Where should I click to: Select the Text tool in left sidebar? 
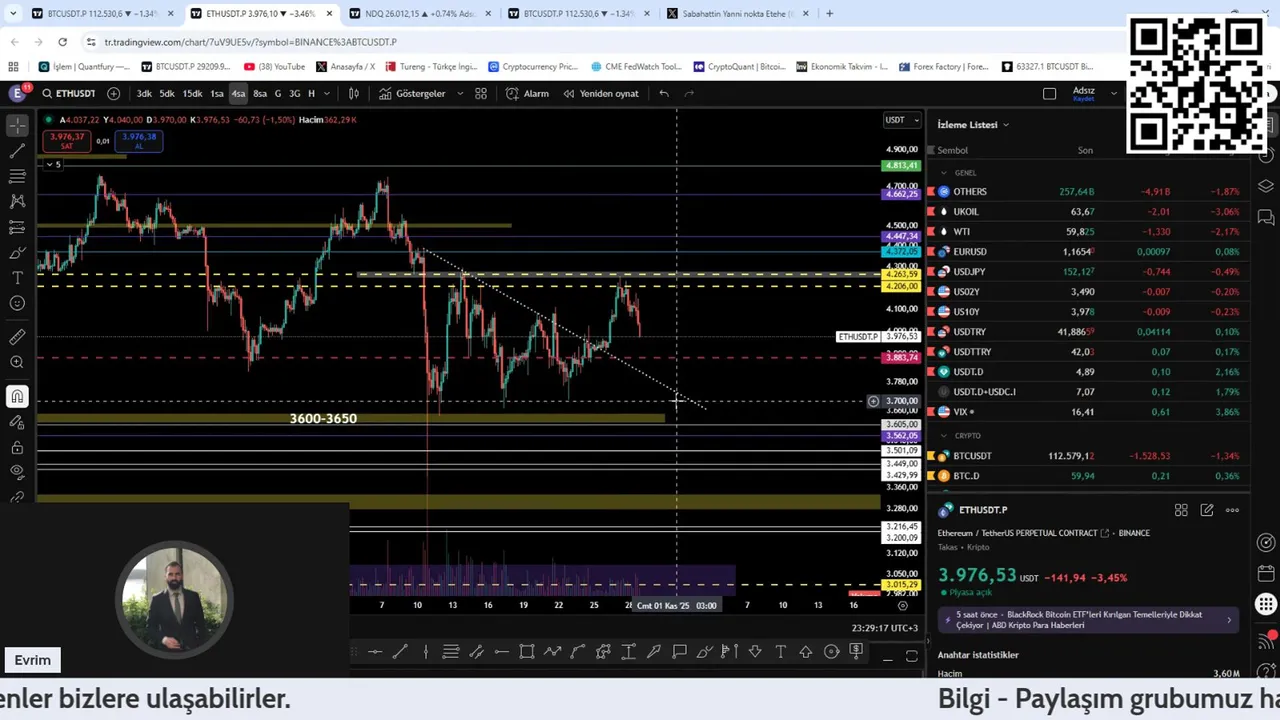(17, 277)
